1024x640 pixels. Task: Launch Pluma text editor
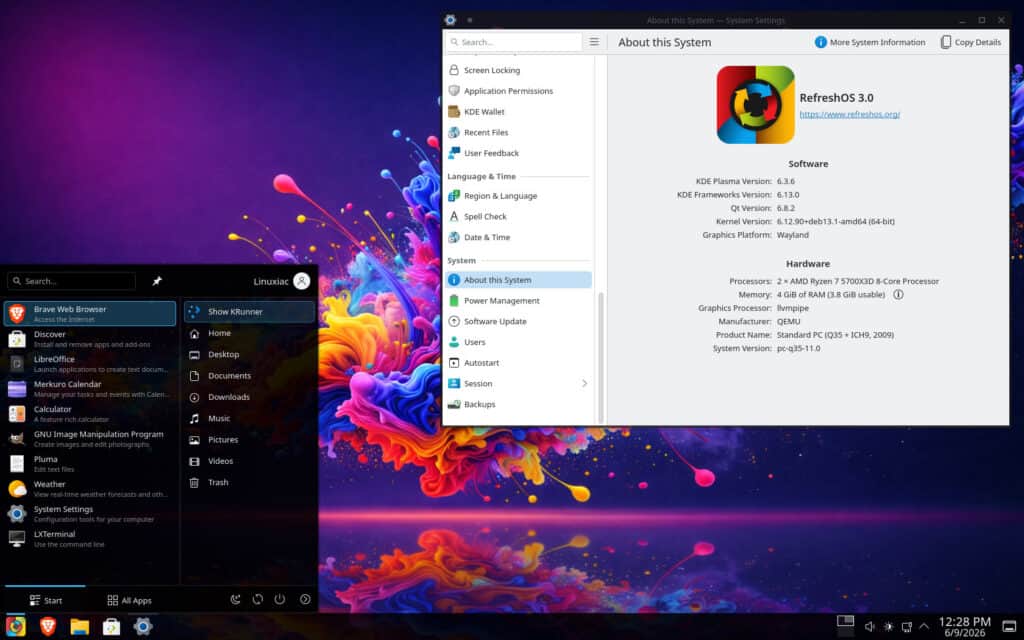90,464
